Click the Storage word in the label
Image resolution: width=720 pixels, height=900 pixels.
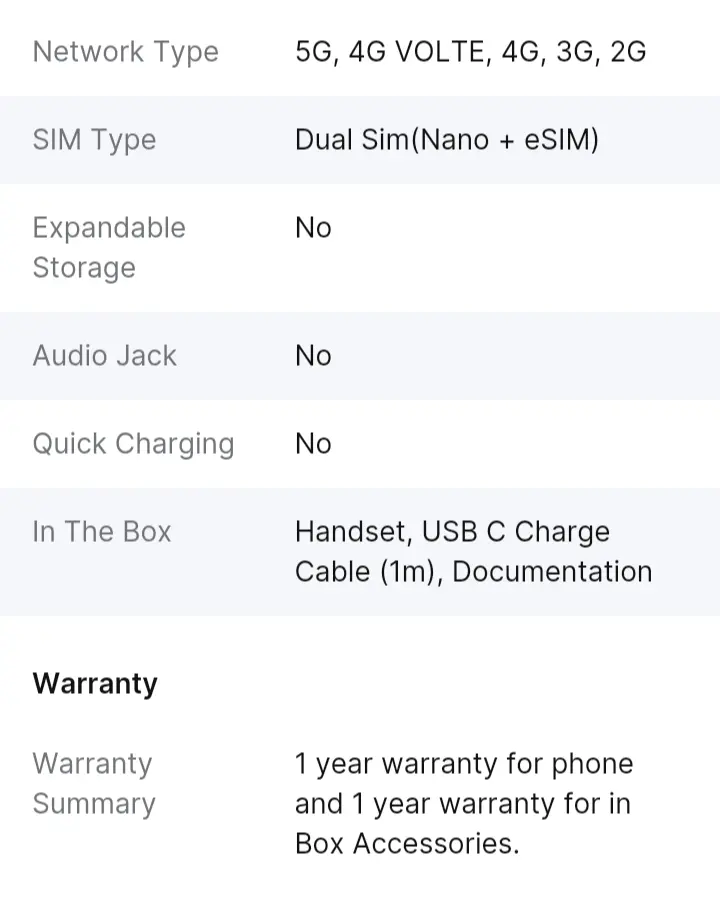(84, 269)
